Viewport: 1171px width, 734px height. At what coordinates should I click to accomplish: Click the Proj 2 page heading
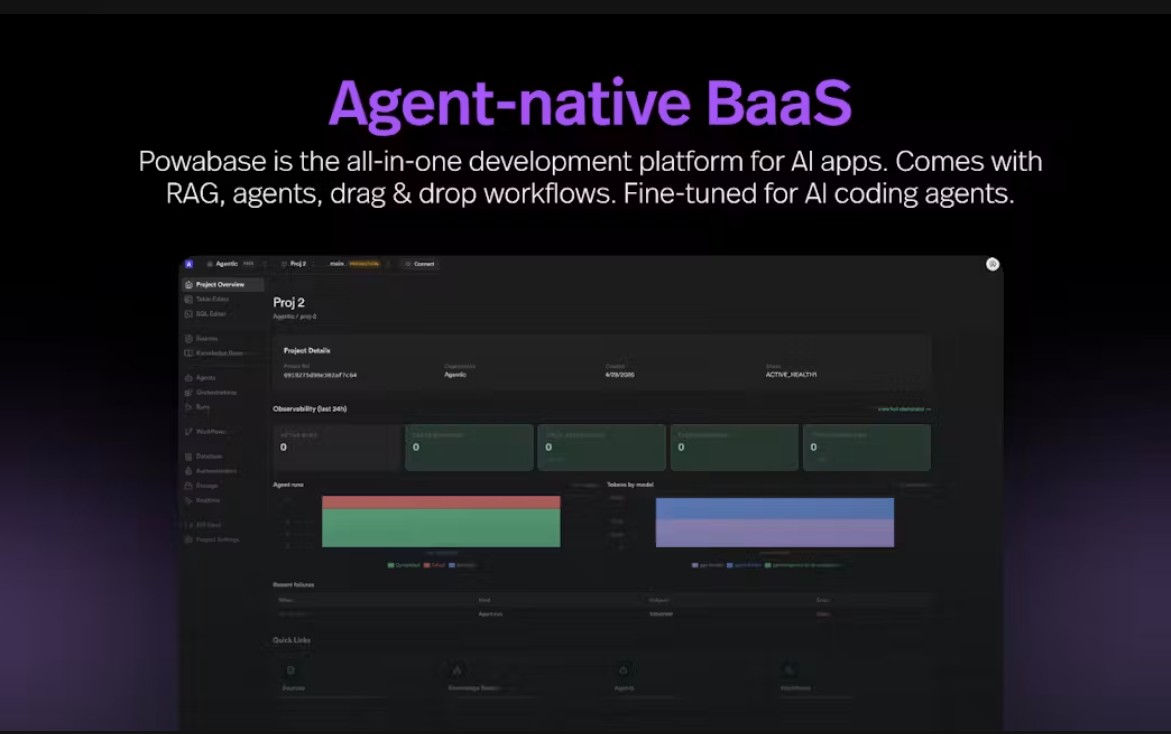click(x=288, y=302)
